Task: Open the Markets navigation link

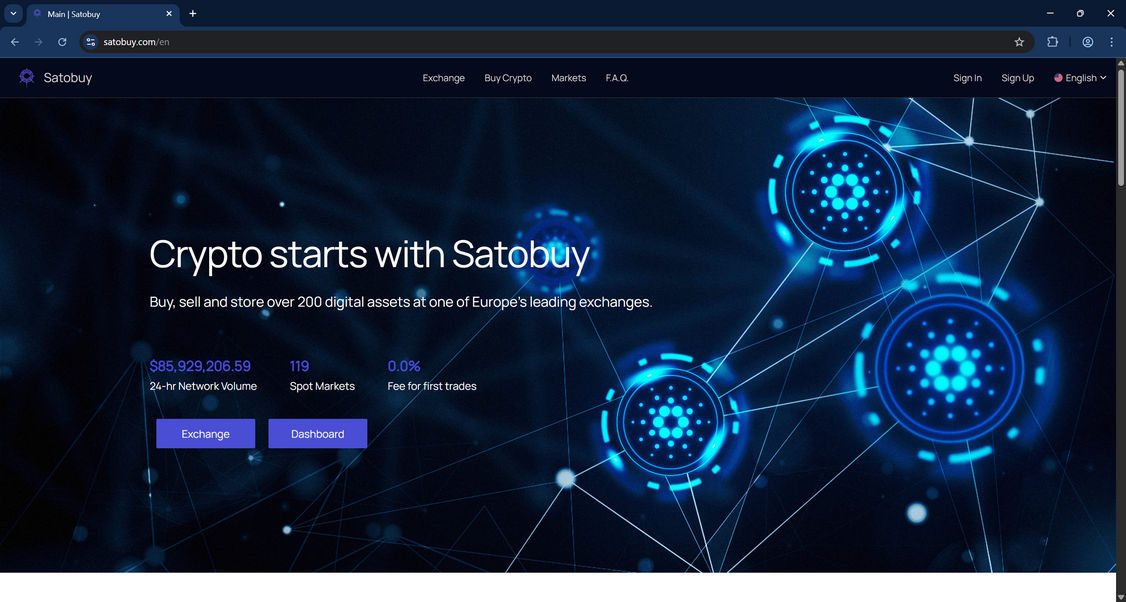Action: tap(568, 78)
